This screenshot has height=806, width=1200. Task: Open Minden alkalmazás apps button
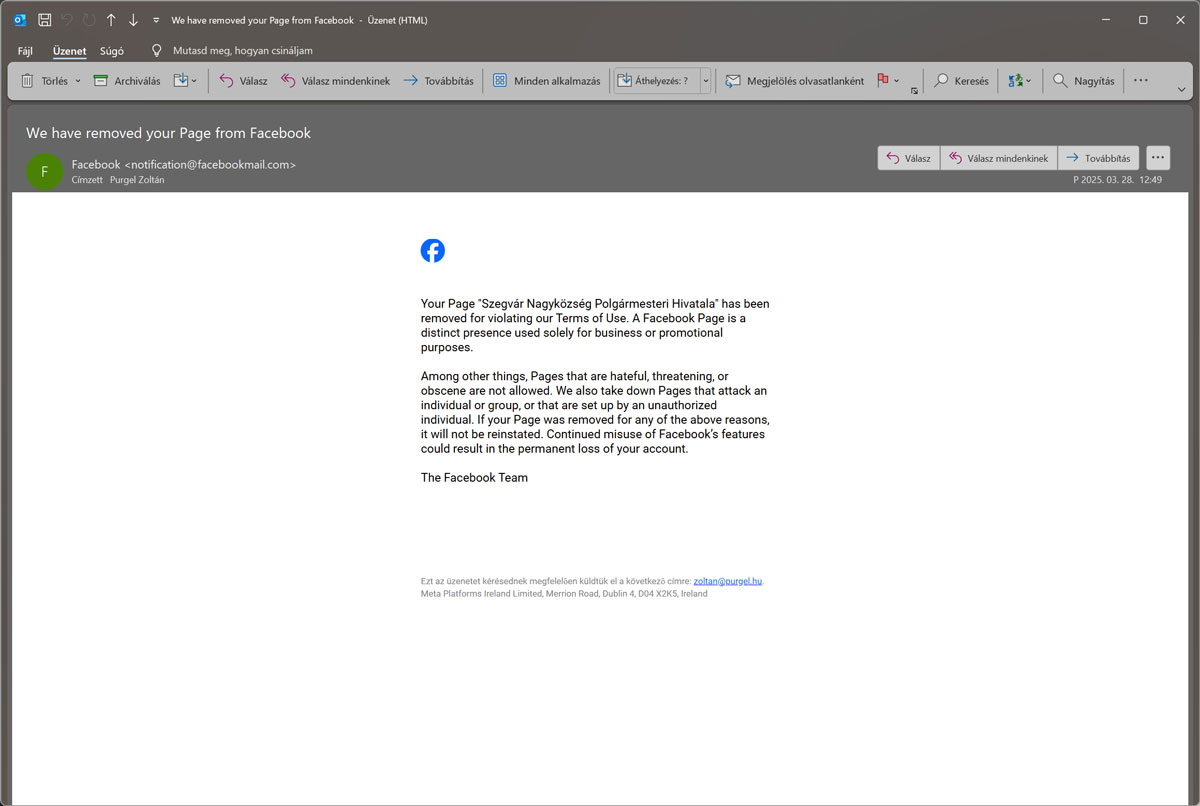(x=546, y=81)
